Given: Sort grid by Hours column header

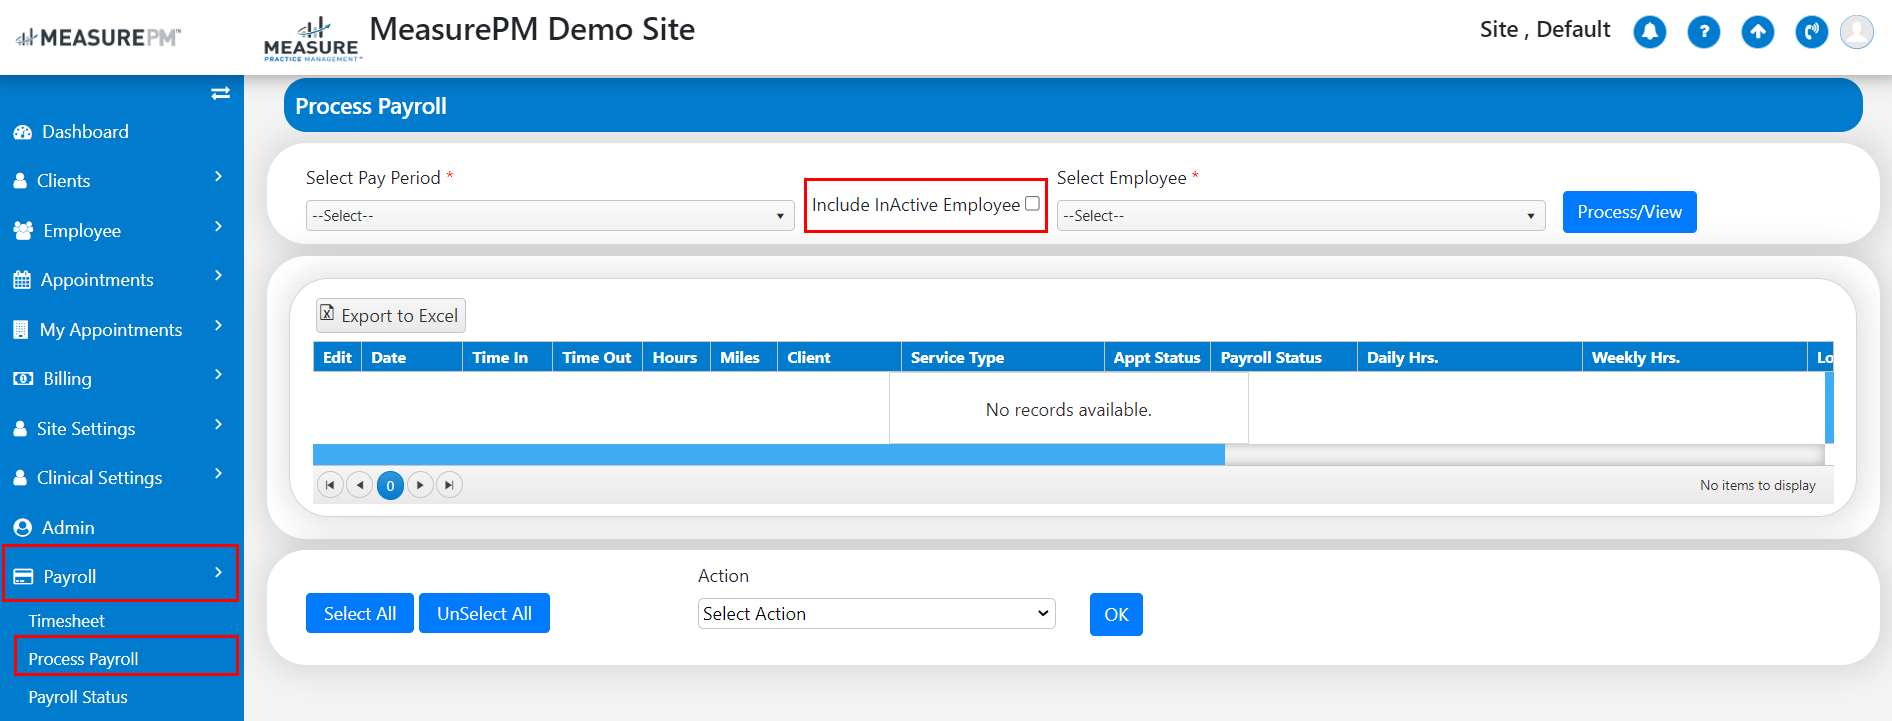Looking at the screenshot, I should pos(675,358).
